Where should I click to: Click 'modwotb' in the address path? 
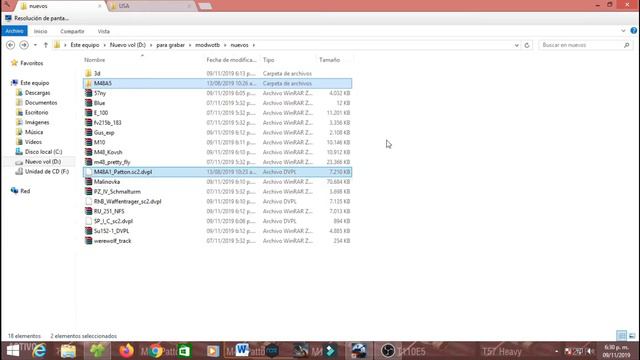(x=207, y=45)
